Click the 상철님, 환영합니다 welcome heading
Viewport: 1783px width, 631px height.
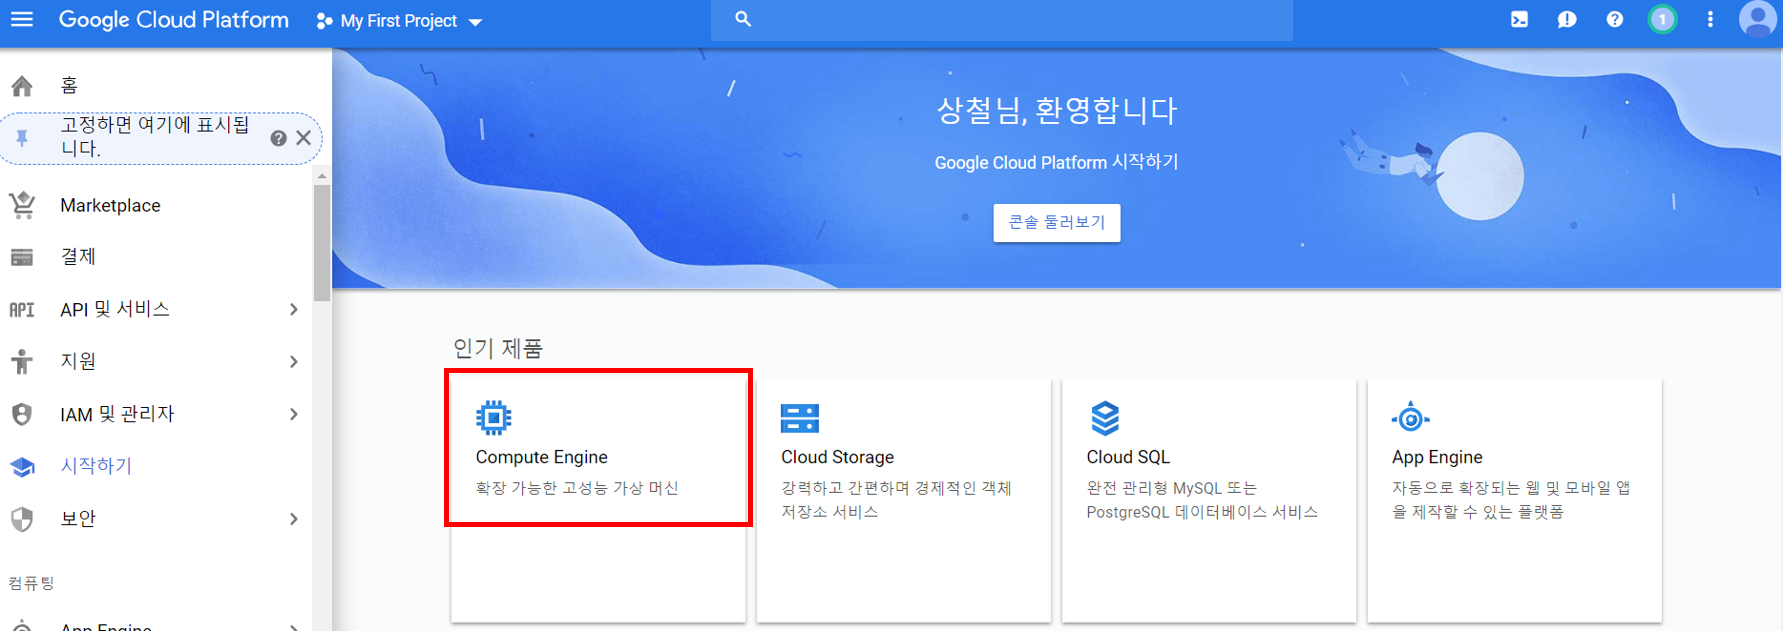click(1057, 110)
